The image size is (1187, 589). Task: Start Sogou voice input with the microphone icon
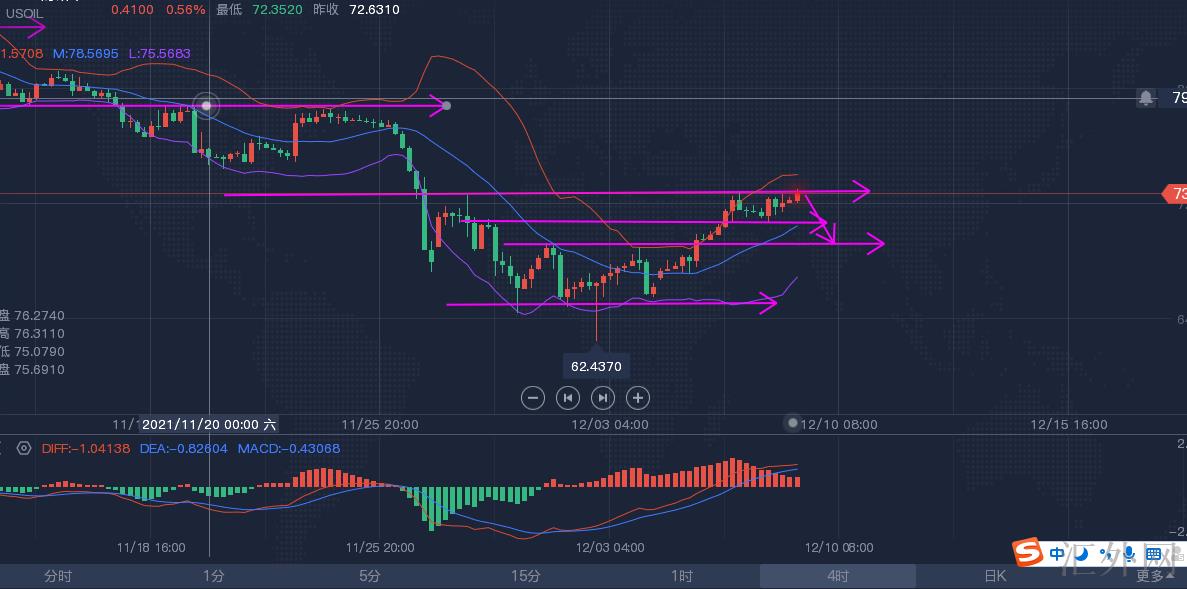click(1129, 555)
